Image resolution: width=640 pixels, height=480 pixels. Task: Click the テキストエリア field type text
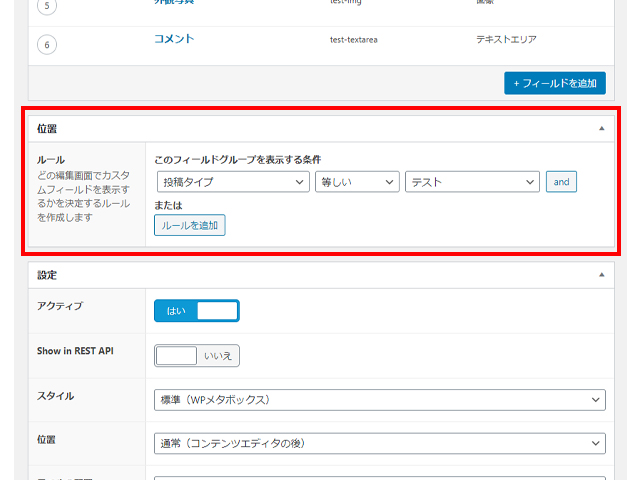506,39
